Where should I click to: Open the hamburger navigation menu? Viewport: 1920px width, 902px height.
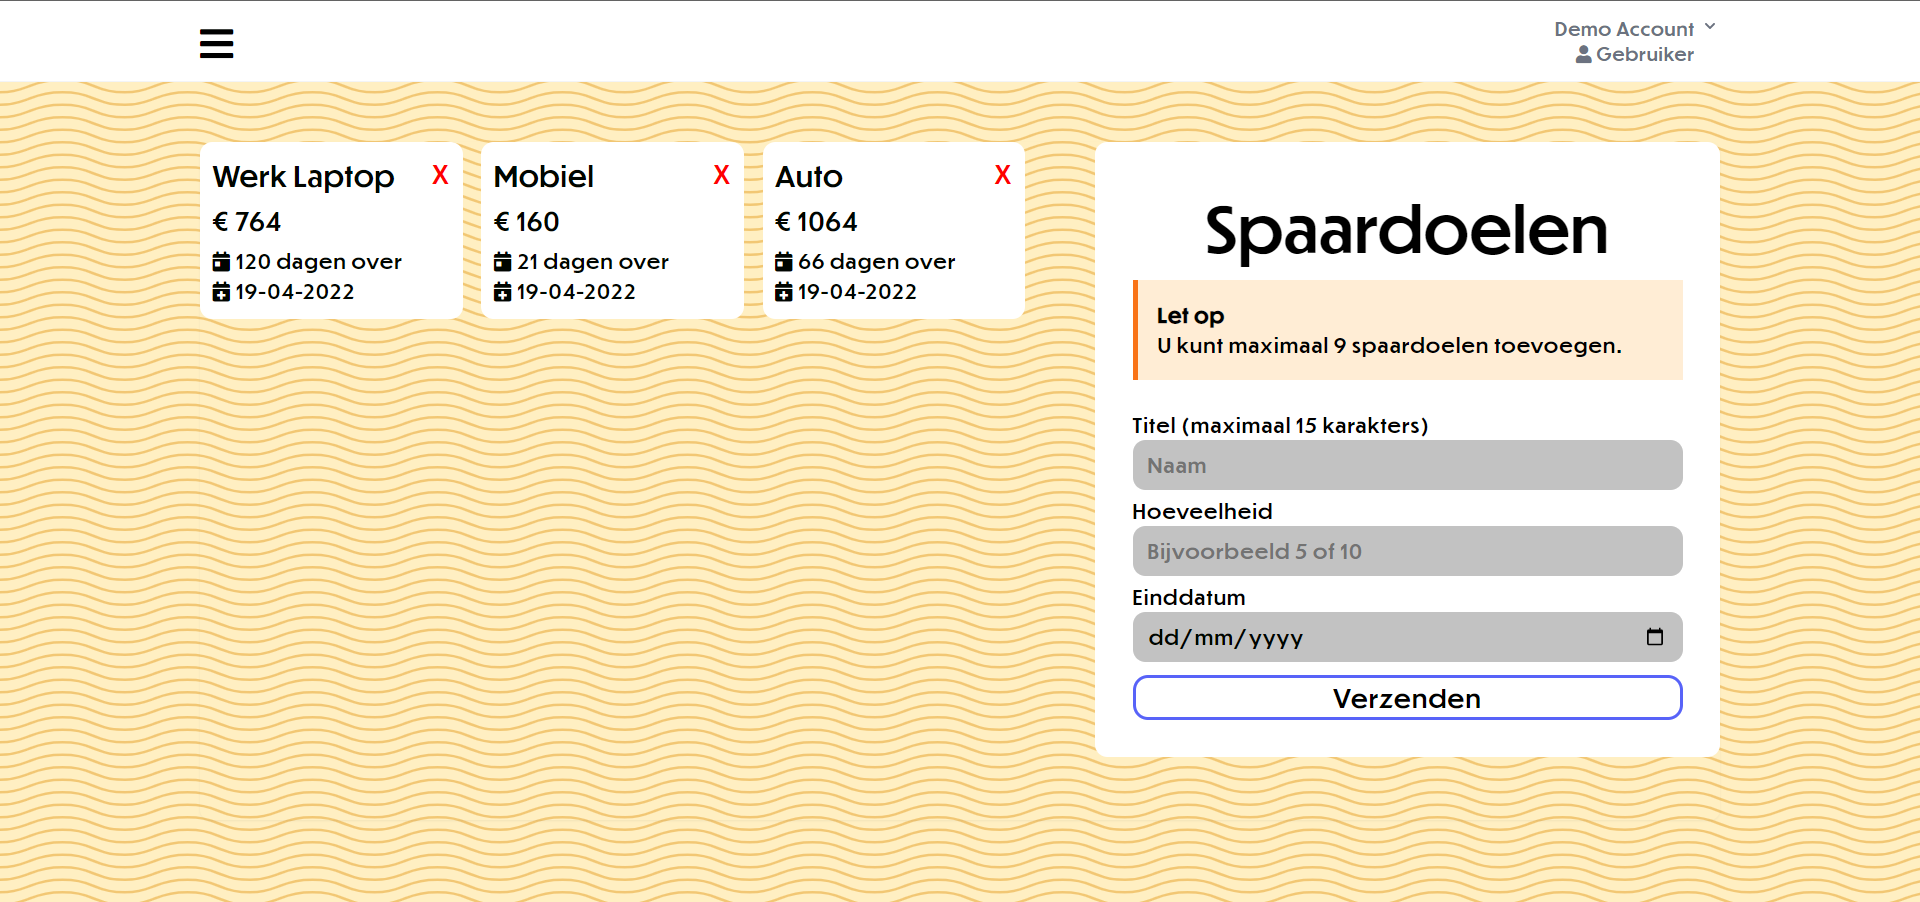coord(216,44)
